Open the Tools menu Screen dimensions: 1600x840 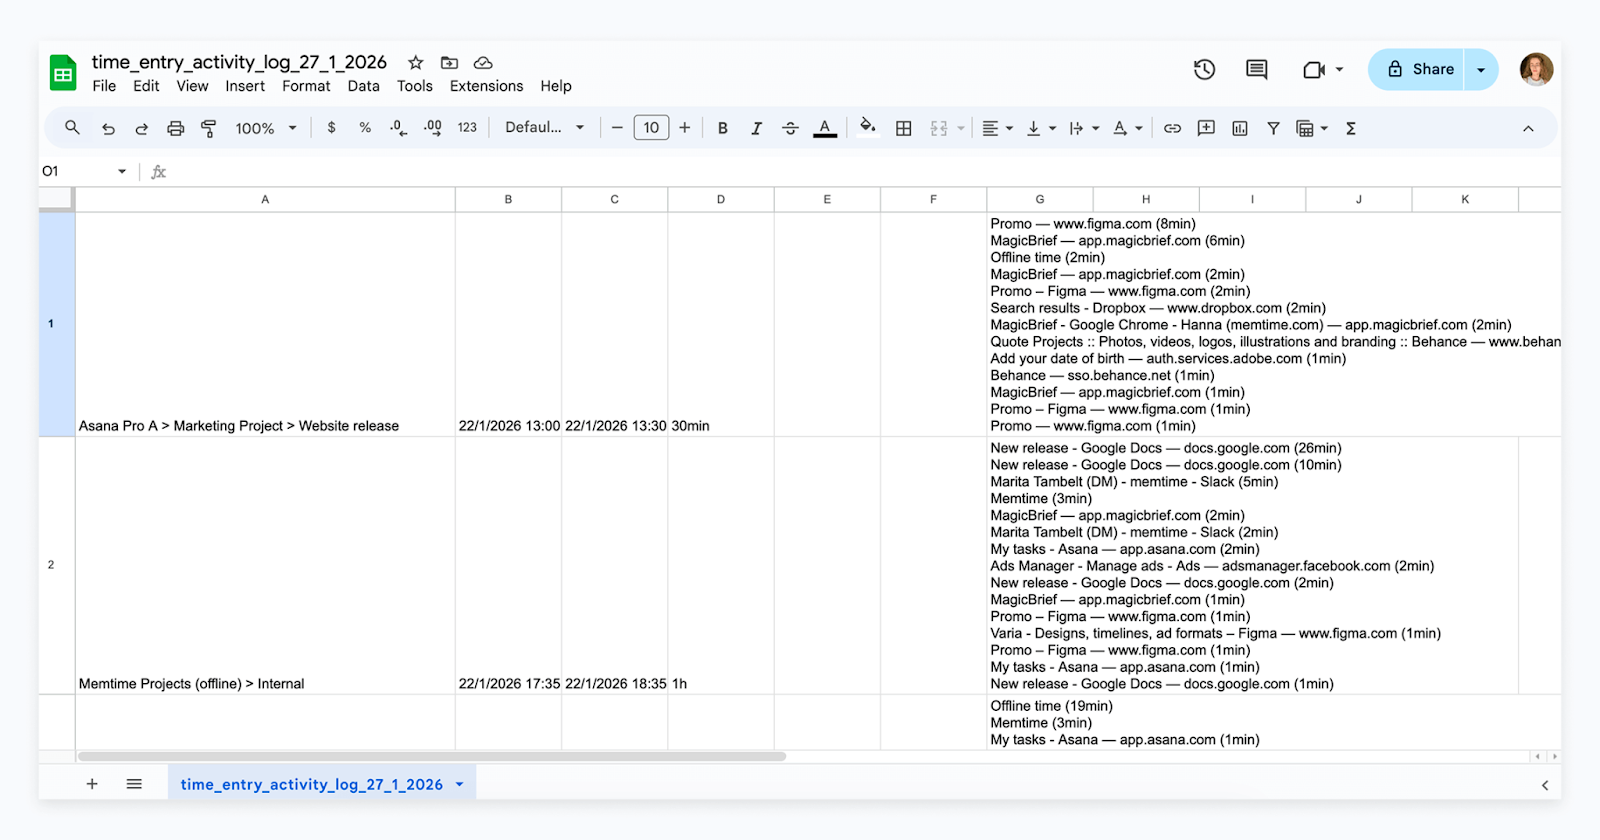[415, 86]
